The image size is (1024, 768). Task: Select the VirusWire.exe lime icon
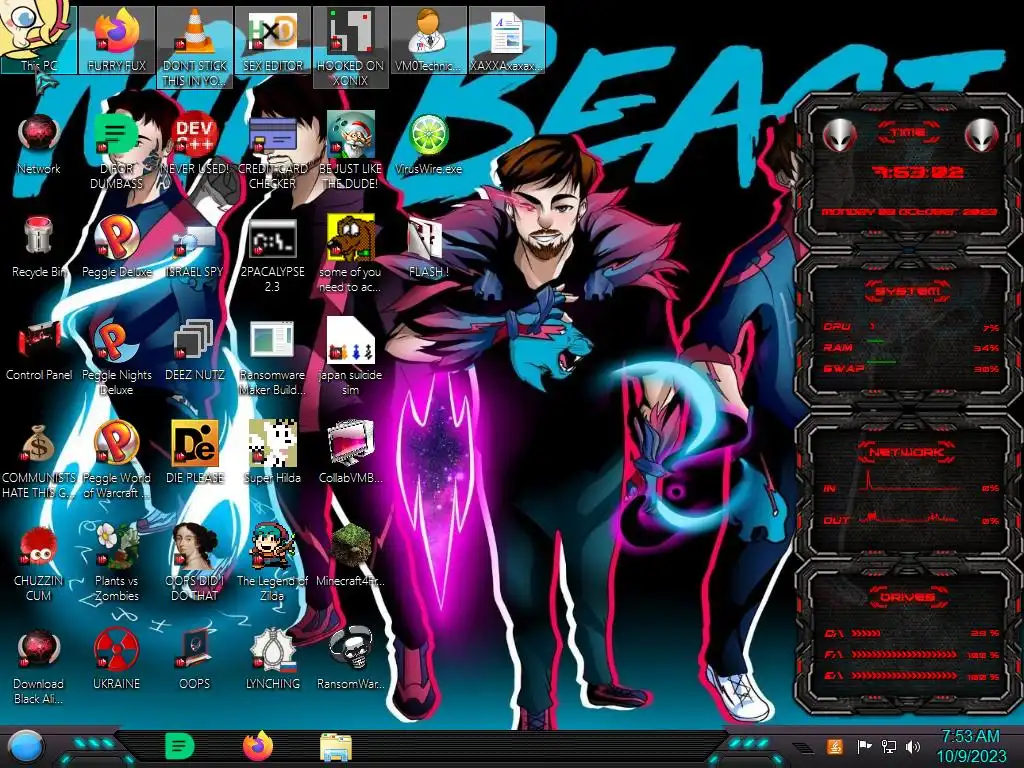pyautogui.click(x=428, y=144)
